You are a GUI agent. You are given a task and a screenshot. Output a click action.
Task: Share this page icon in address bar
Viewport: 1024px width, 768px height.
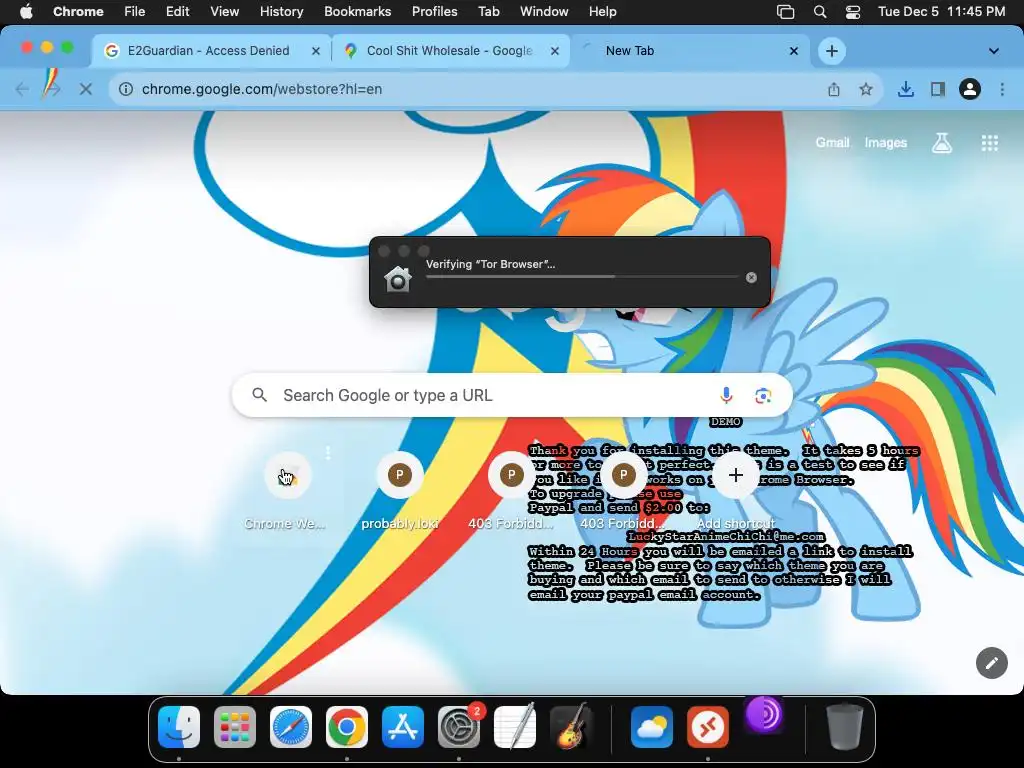click(834, 89)
